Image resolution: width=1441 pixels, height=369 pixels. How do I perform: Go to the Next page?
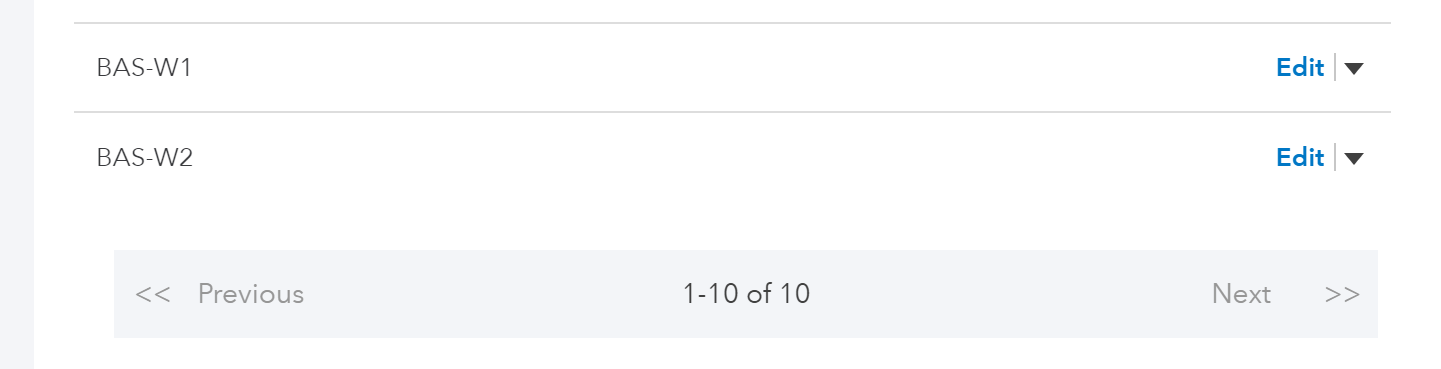pos(1241,294)
